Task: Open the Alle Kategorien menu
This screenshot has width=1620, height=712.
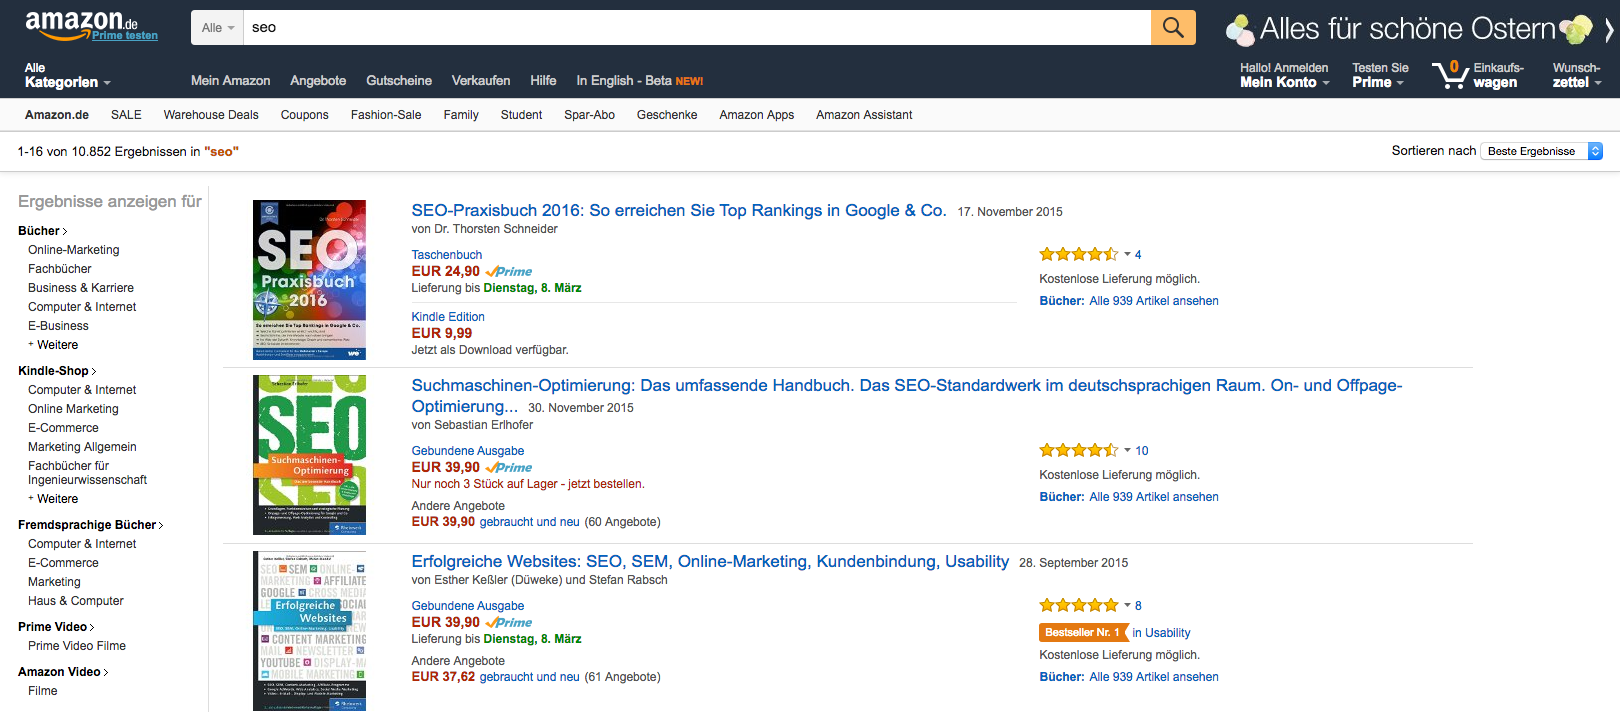Action: tap(67, 75)
